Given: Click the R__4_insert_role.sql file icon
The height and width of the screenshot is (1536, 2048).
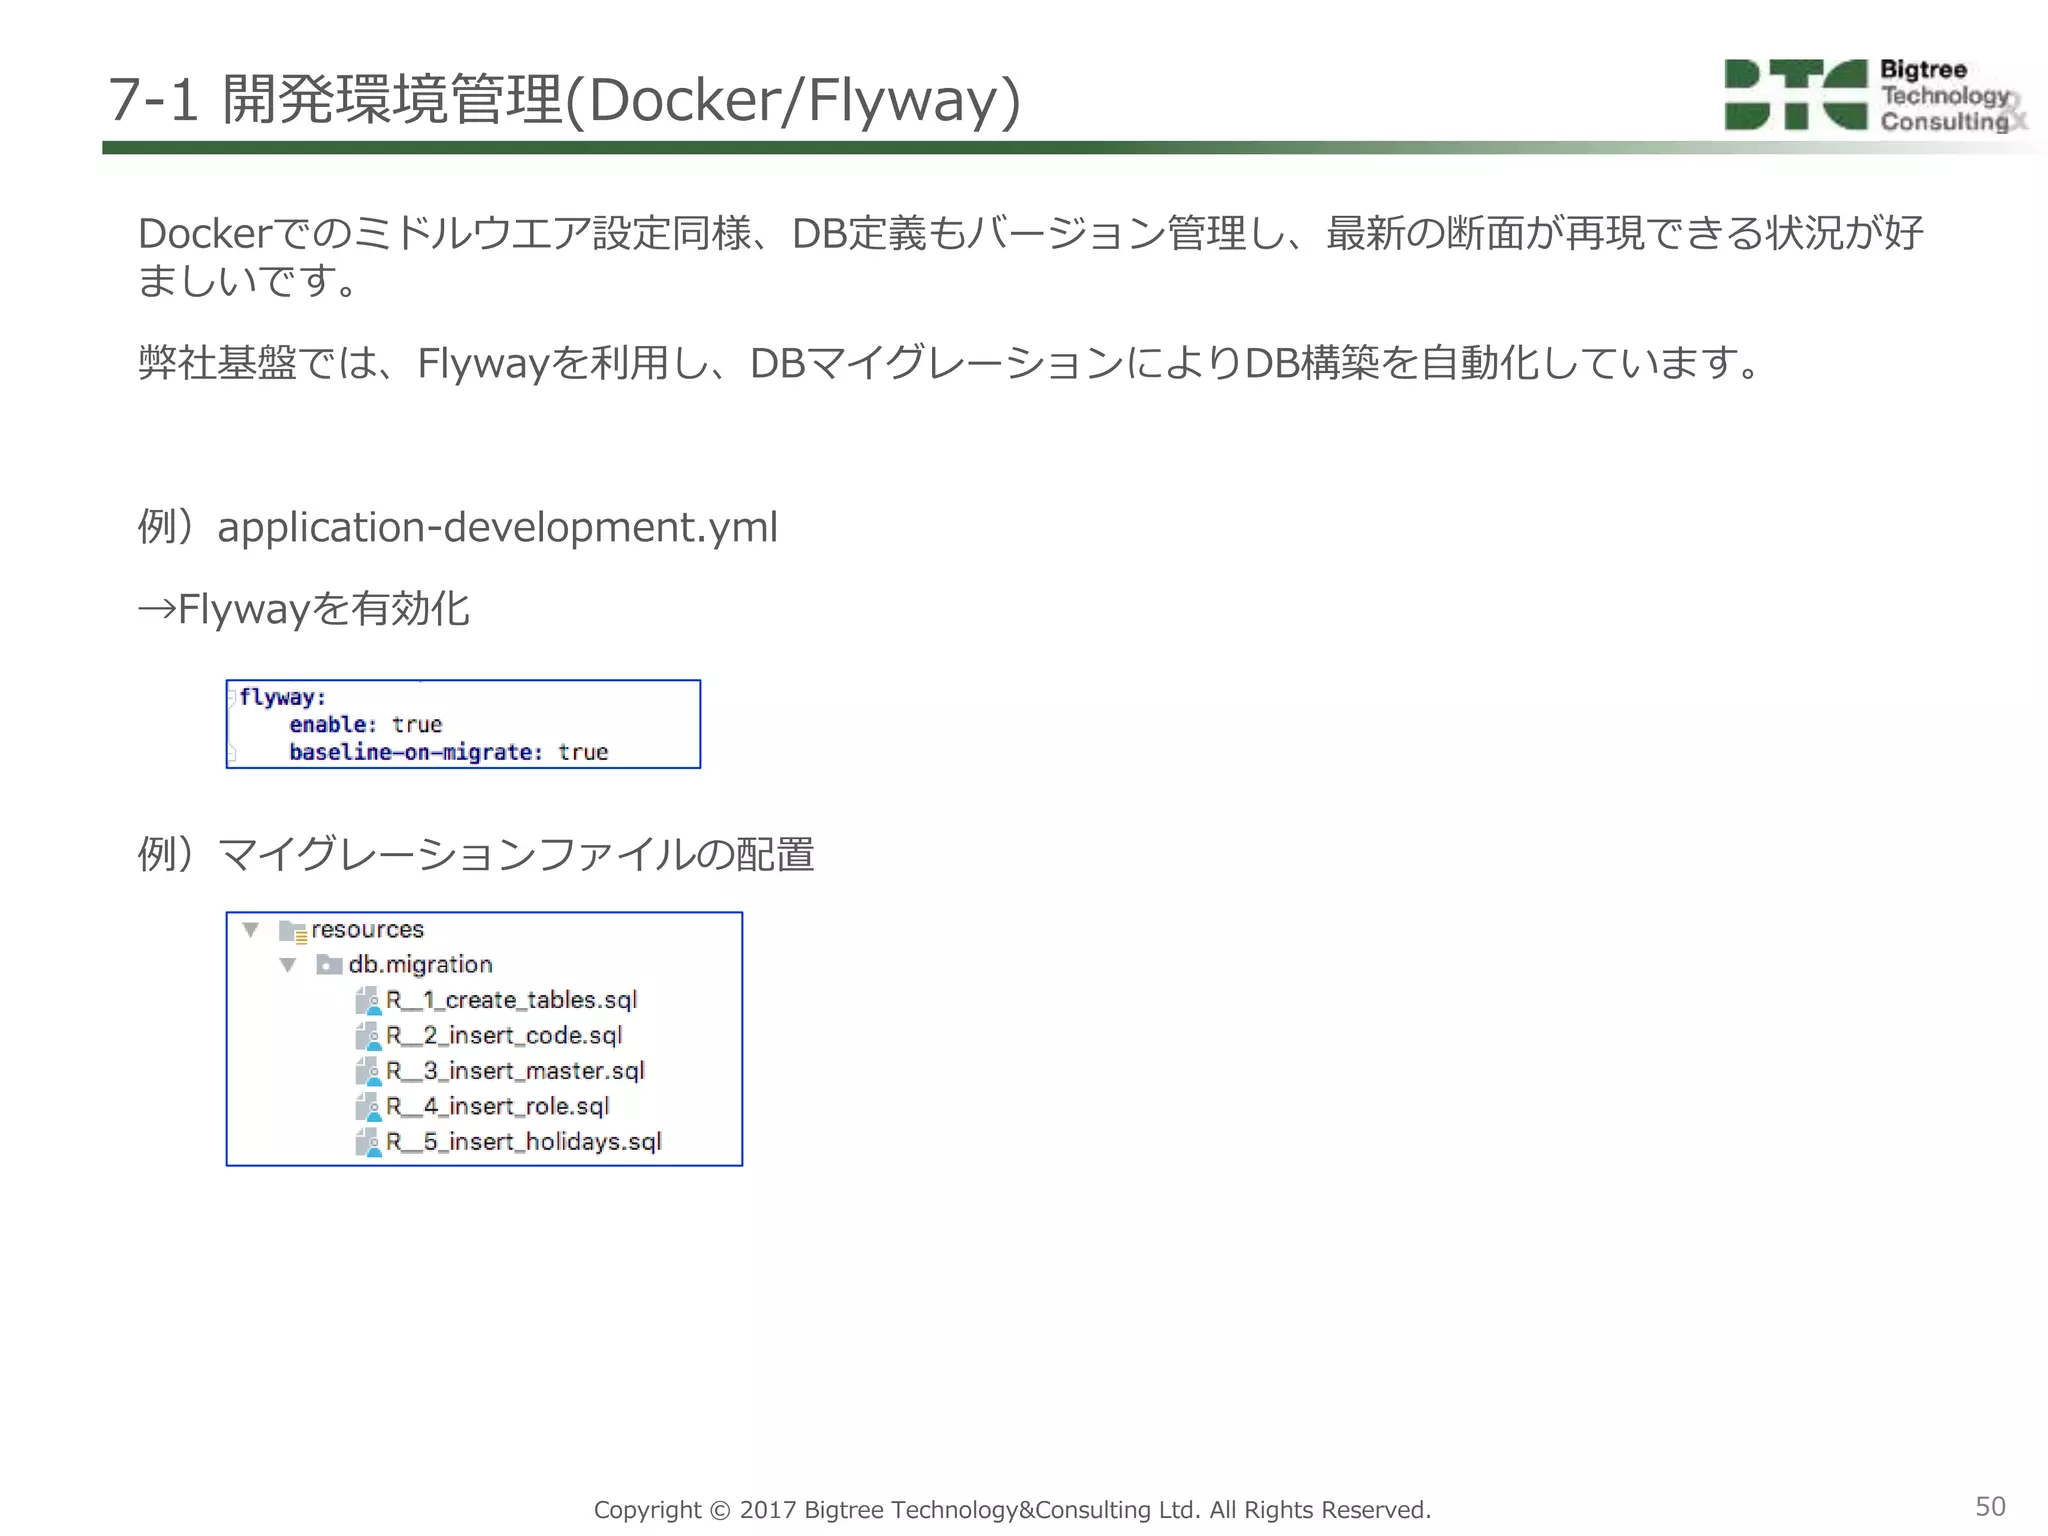Looking at the screenshot, I should pyautogui.click(x=368, y=1107).
